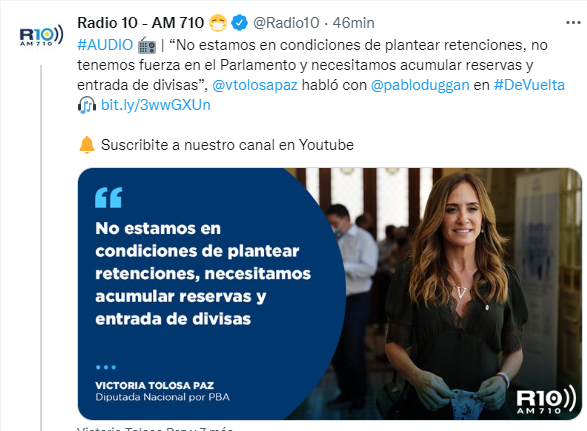
Task: Open the #AUDIO hashtag
Action: point(105,45)
